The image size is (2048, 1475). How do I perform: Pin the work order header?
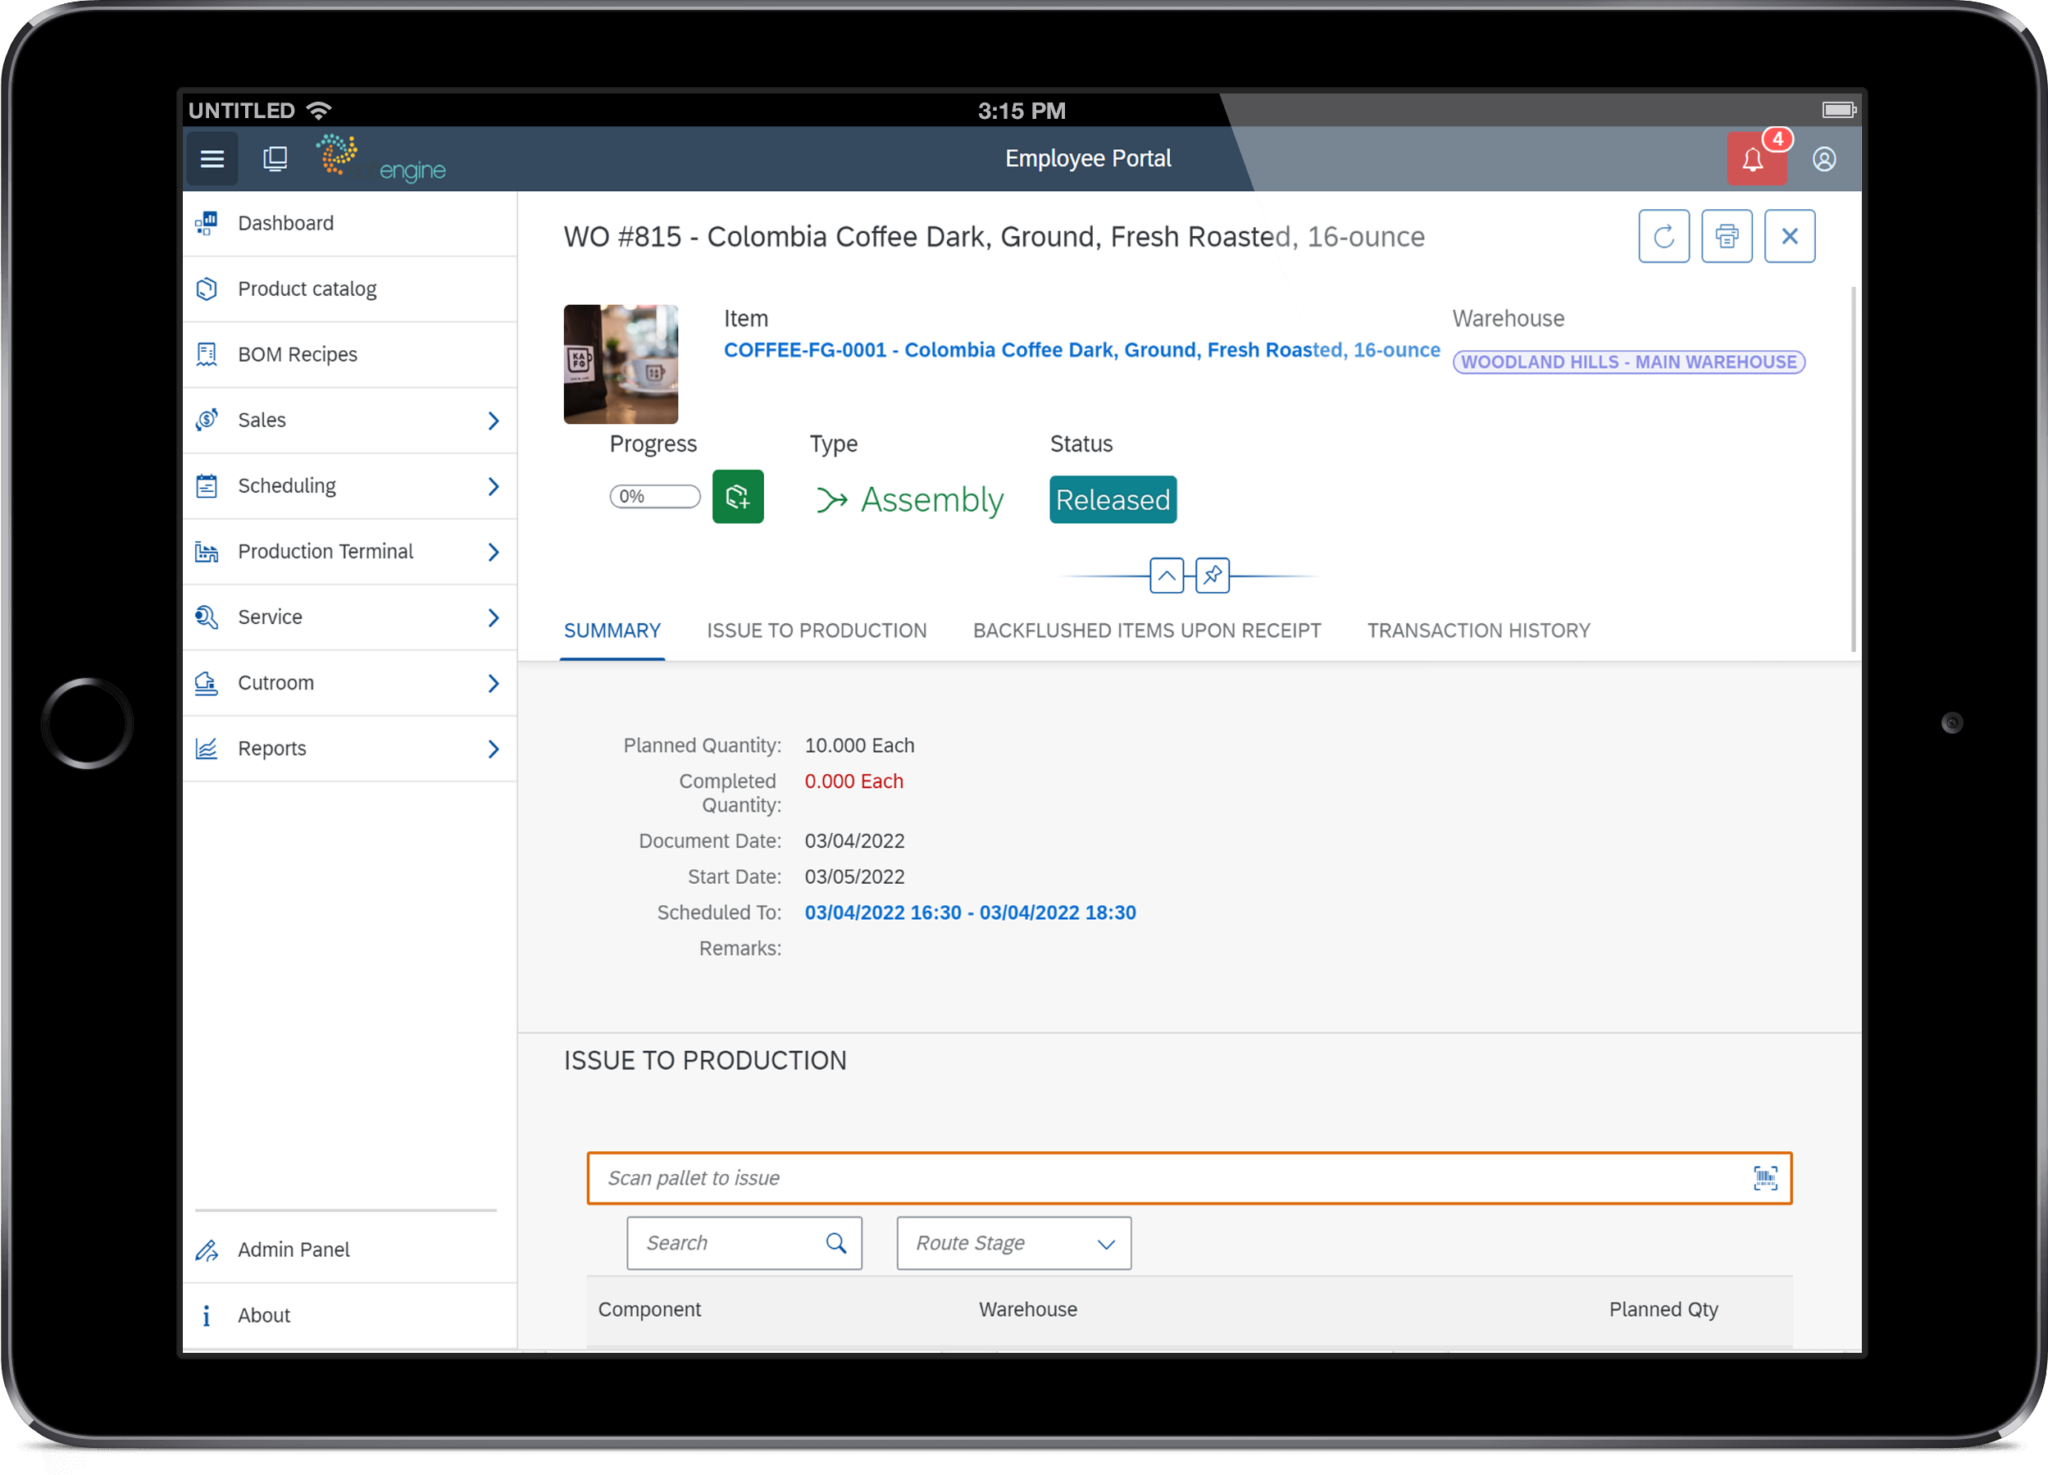[1212, 576]
